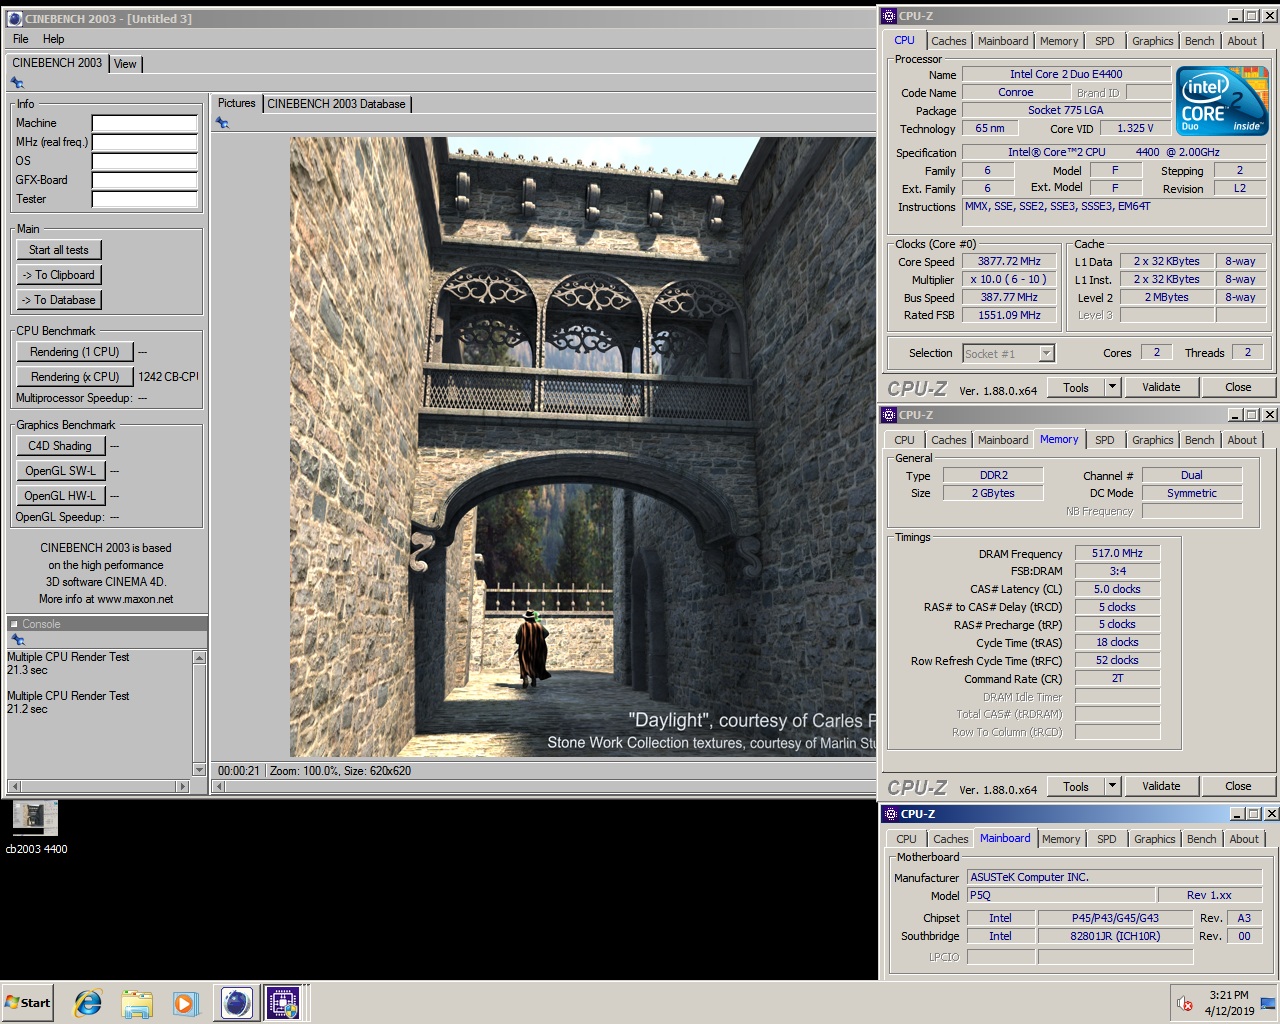
Task: Click Validate in the CPU-Z Memory window
Action: (x=1160, y=786)
